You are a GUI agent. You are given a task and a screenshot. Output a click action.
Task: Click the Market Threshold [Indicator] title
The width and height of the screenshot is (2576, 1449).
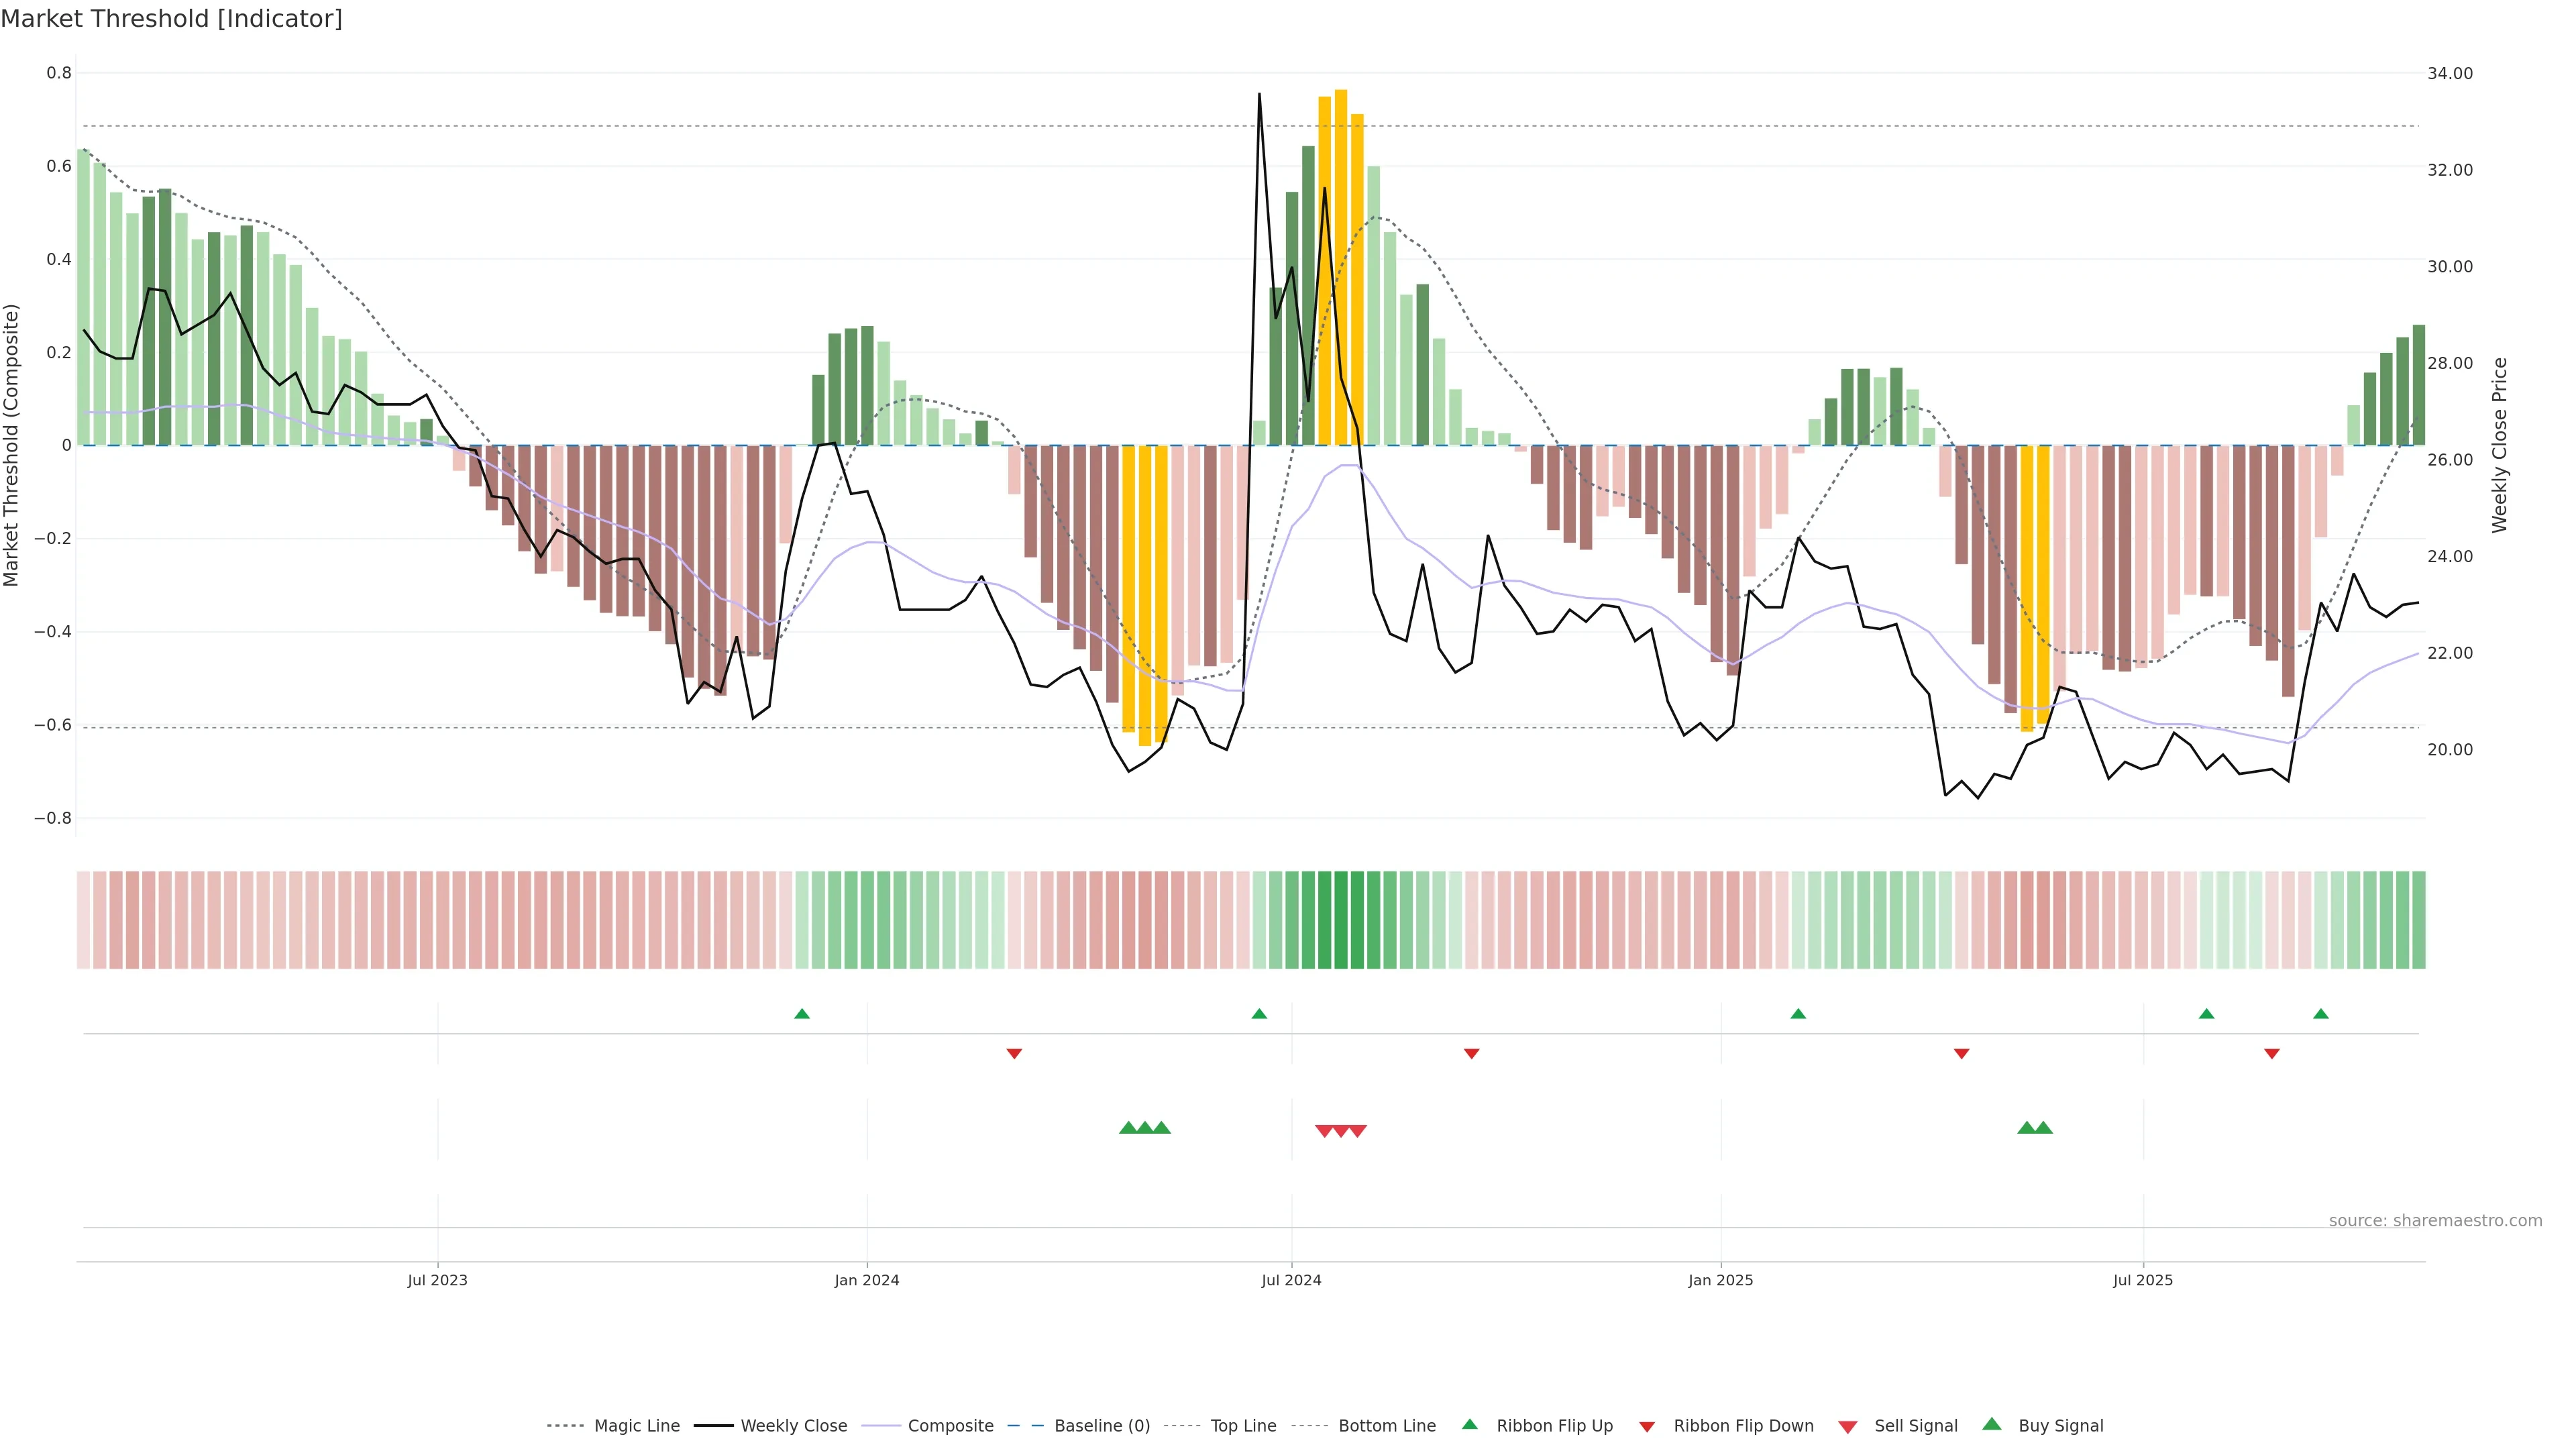click(x=171, y=19)
